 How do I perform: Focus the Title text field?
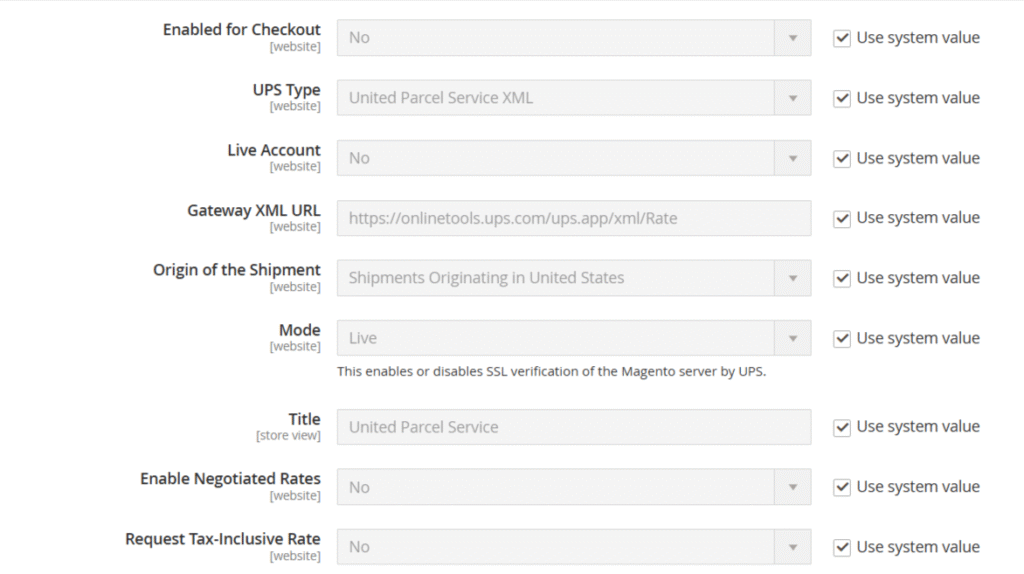coord(573,427)
